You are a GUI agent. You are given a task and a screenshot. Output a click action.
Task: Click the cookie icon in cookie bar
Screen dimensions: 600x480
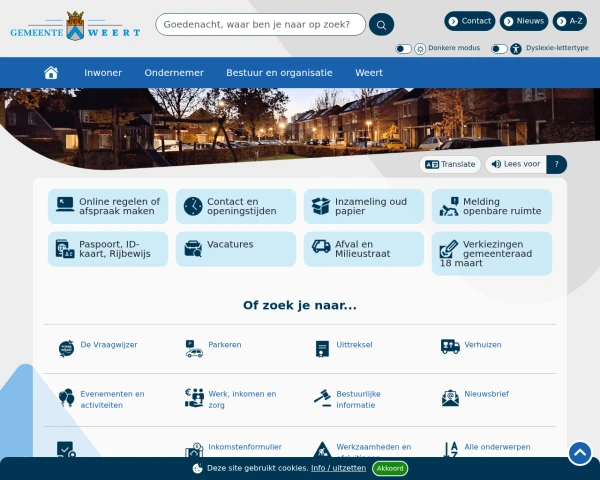(x=197, y=468)
